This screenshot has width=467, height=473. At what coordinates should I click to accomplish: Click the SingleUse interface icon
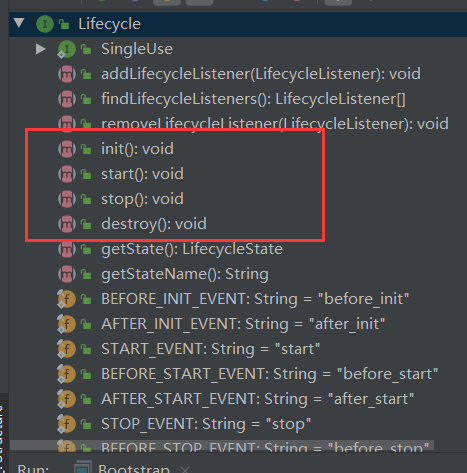pos(66,49)
